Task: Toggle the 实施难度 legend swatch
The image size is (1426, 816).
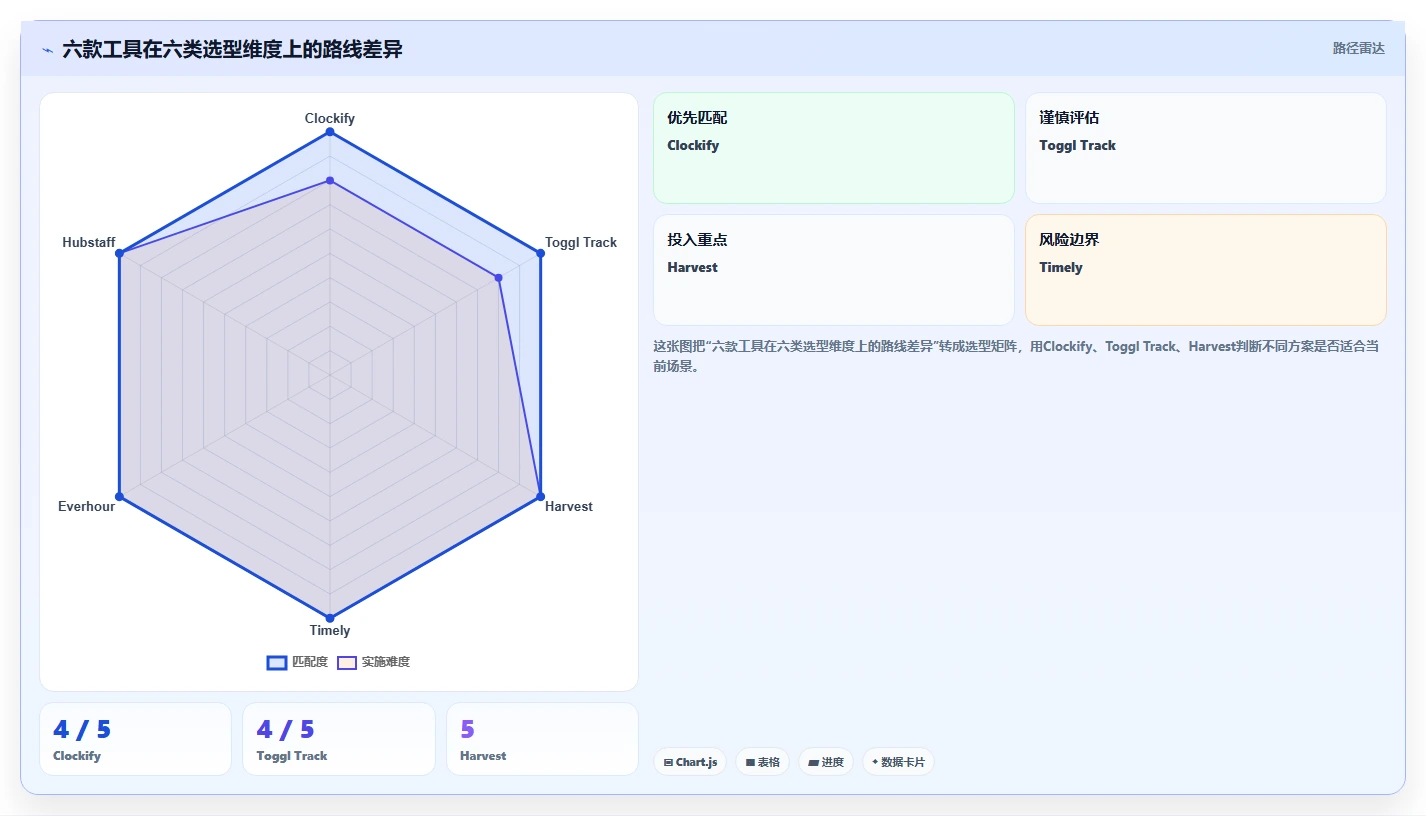Action: point(347,662)
